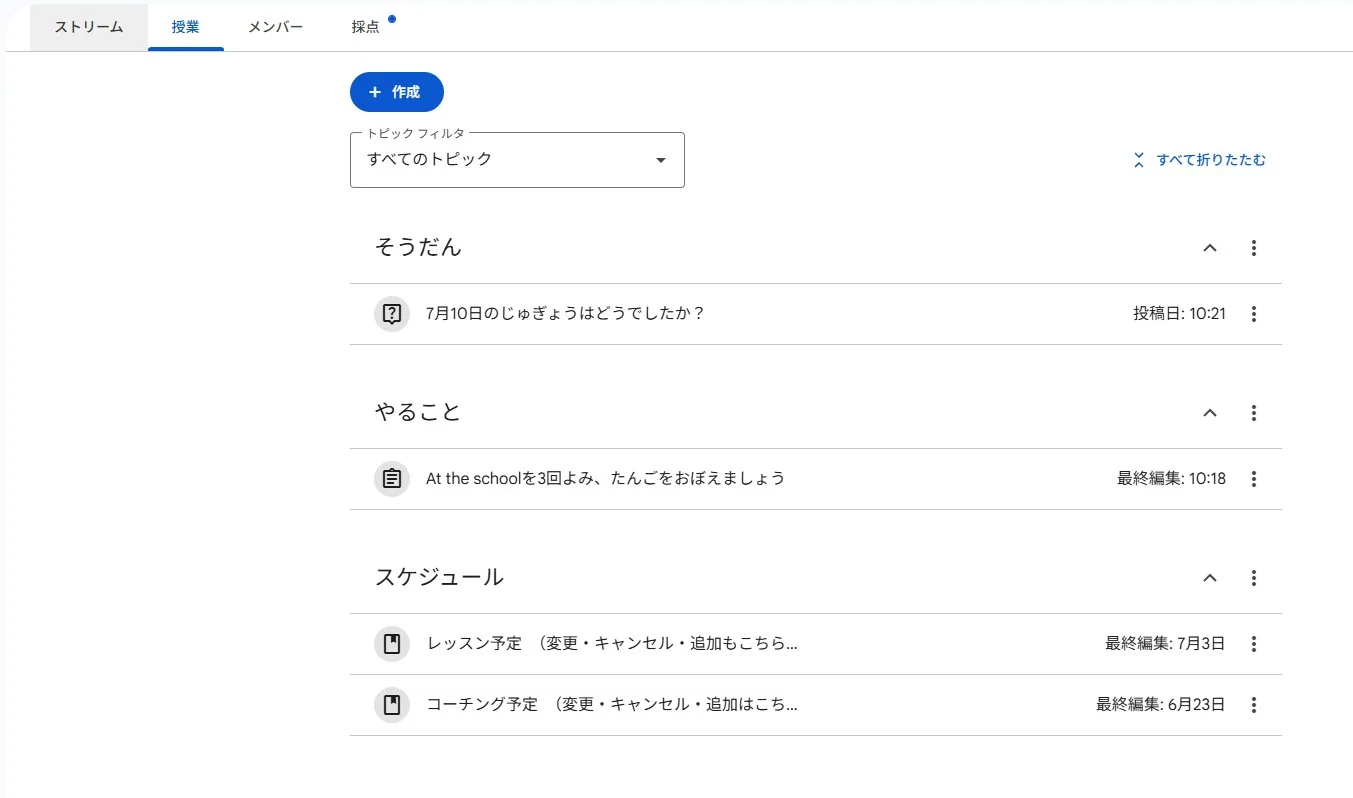
Task: Open レッスン予定 material item
Action: click(x=612, y=643)
